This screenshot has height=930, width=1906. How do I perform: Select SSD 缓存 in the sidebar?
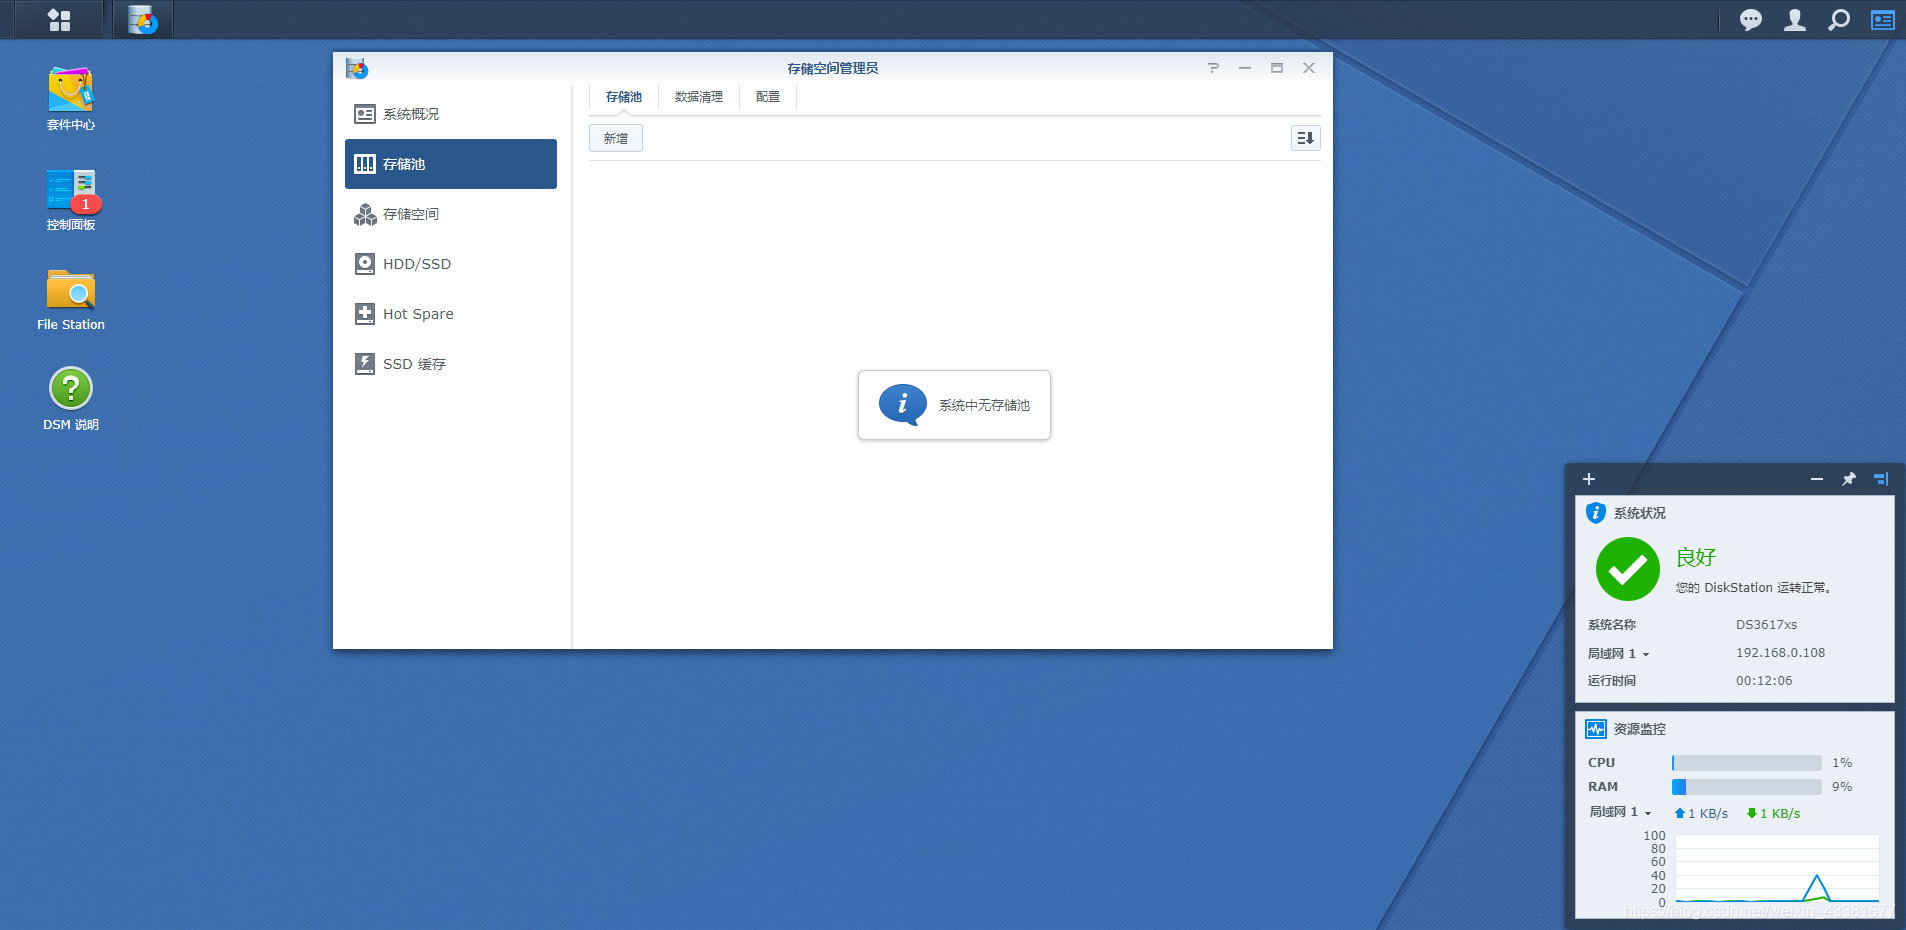tap(451, 364)
